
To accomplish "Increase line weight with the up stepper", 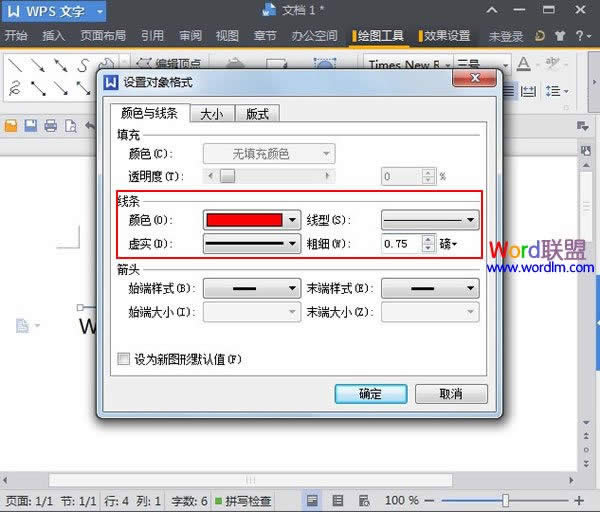I will [429, 240].
